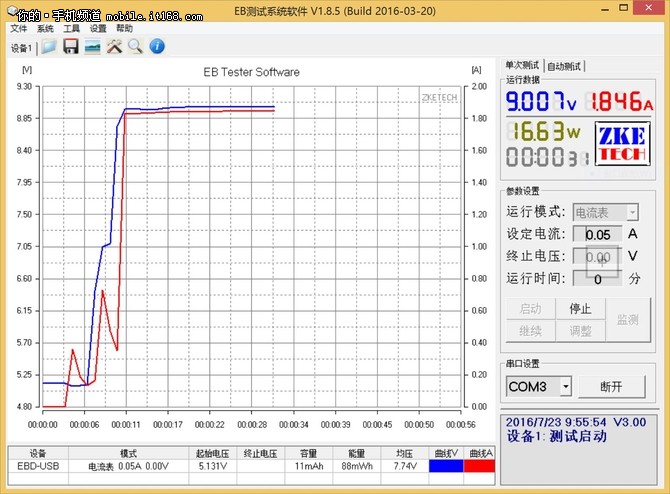Click the open folder toolbar icon

click(x=49, y=47)
